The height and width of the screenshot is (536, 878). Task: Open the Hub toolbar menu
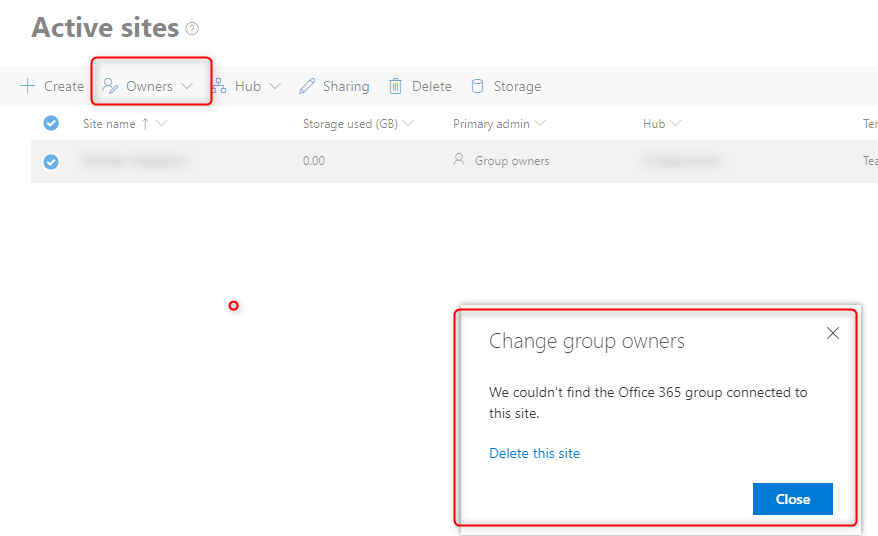246,86
